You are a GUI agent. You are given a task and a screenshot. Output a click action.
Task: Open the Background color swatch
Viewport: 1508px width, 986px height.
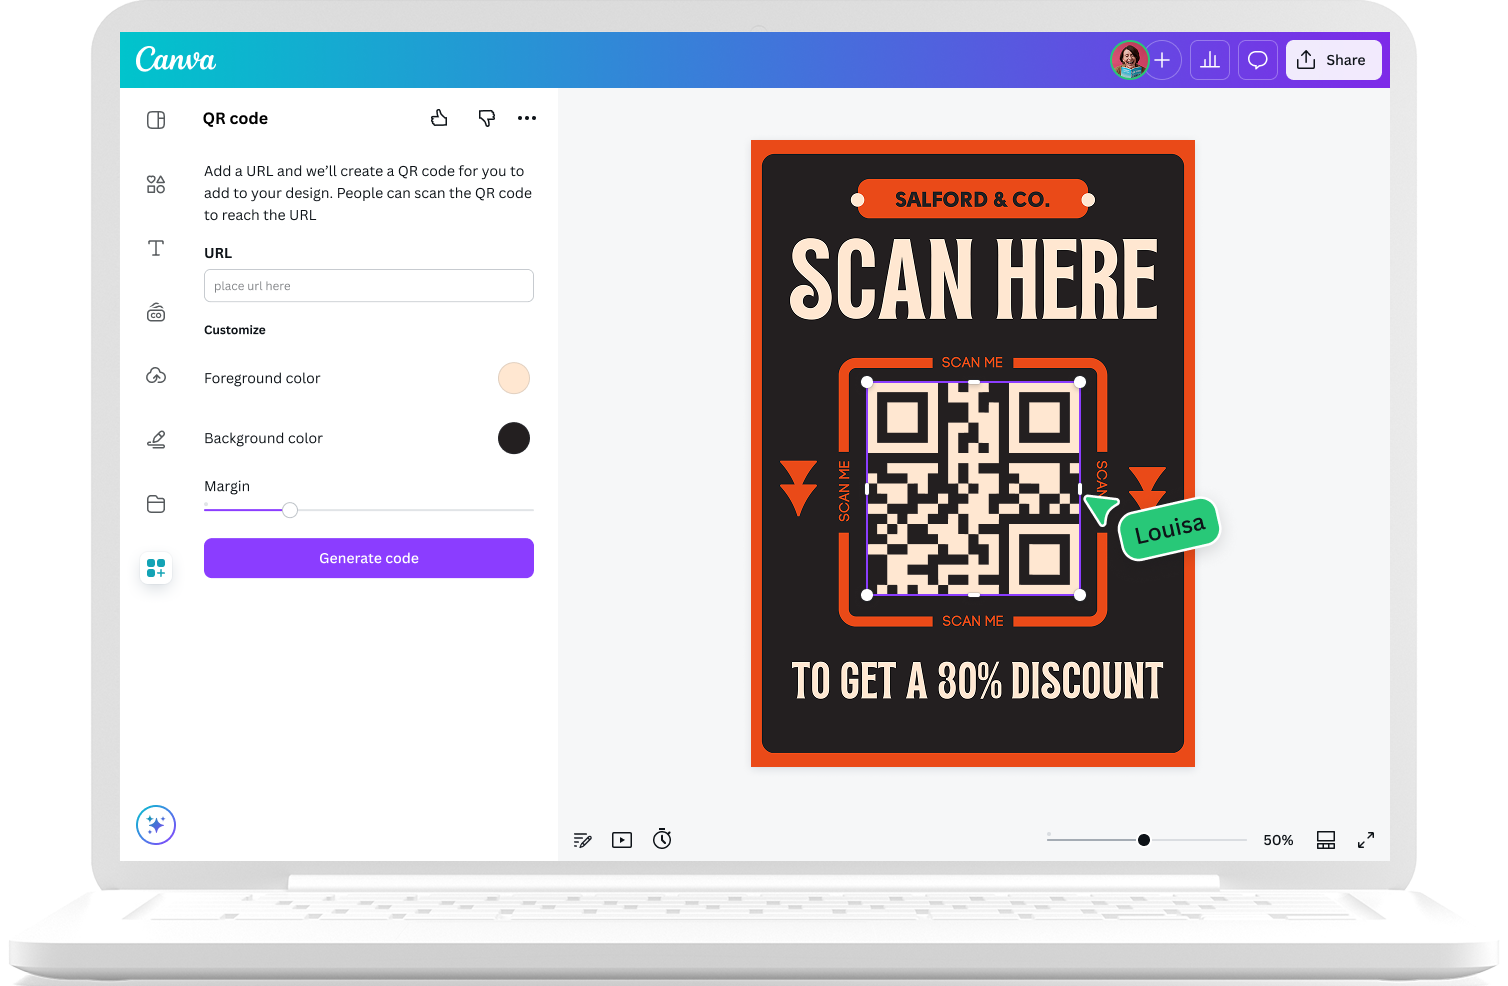tap(514, 438)
